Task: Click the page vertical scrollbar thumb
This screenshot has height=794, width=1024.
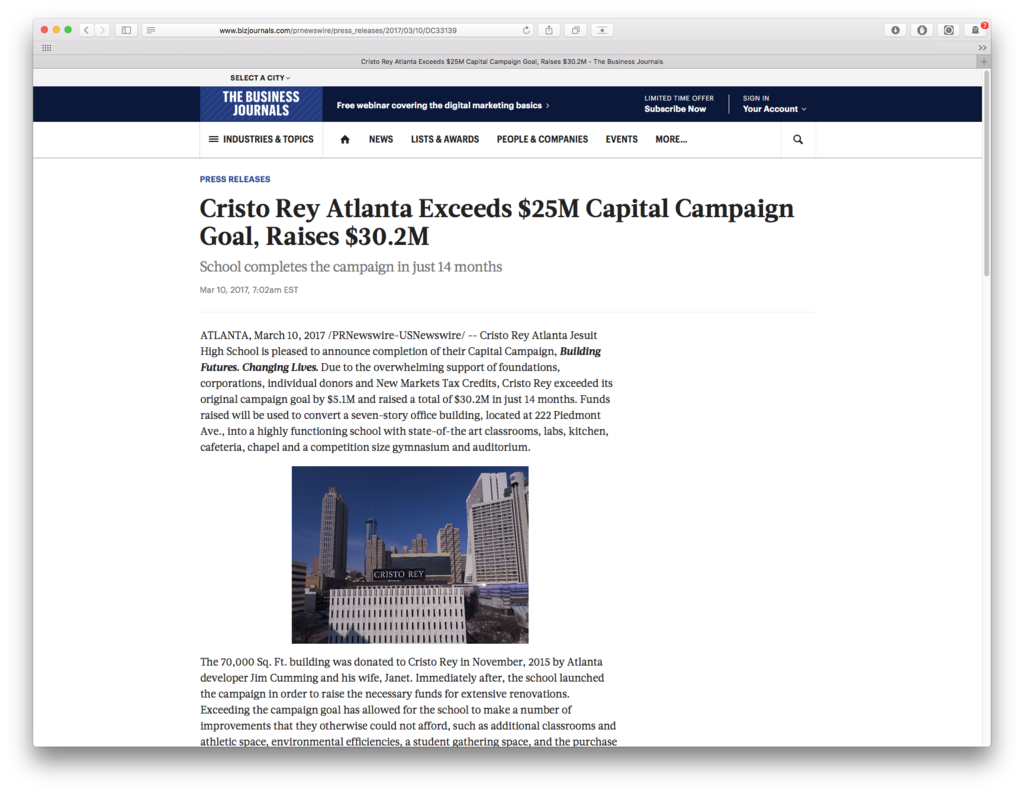Action: [986, 173]
